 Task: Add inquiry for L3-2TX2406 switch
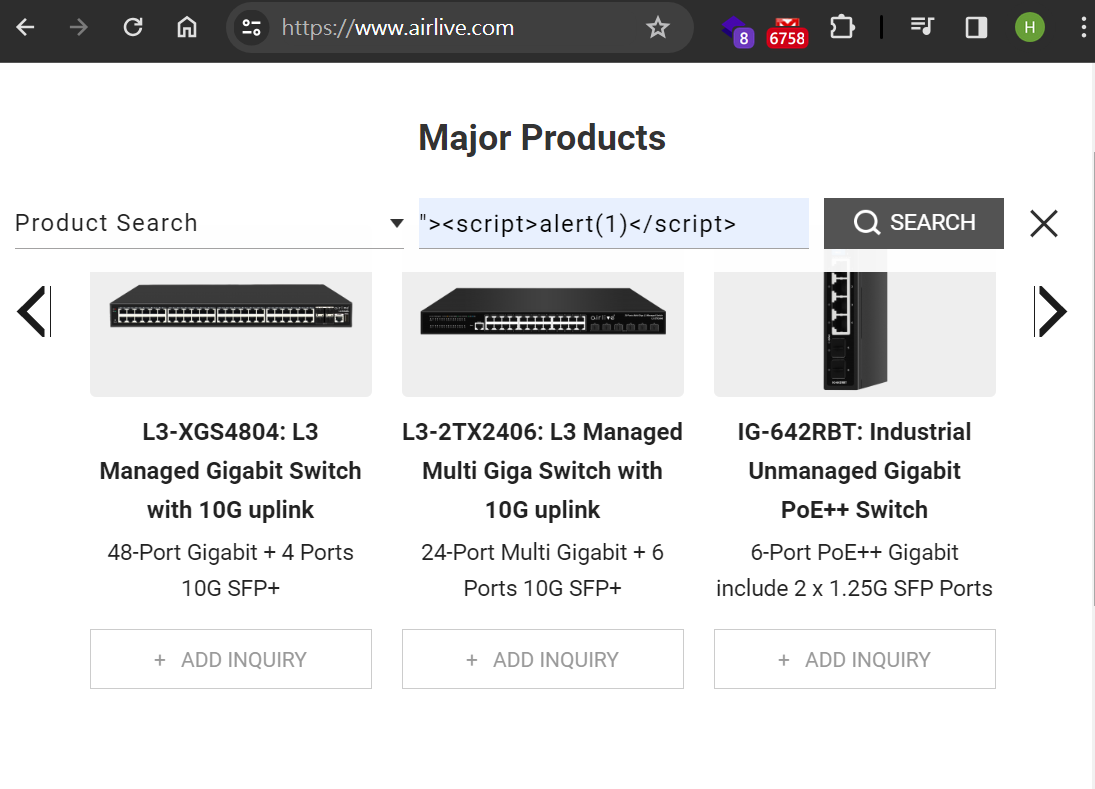click(543, 659)
